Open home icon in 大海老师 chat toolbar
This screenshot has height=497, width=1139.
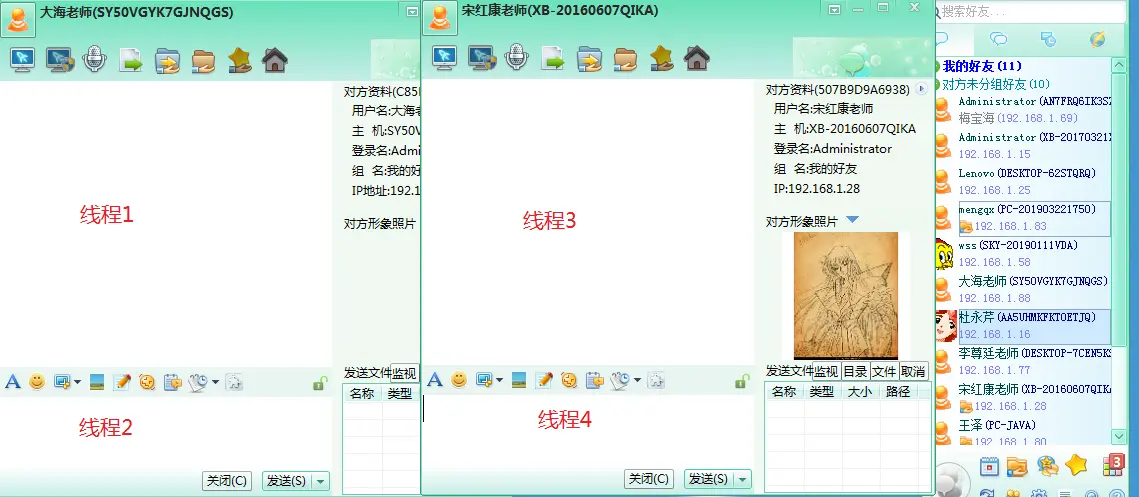(x=275, y=60)
